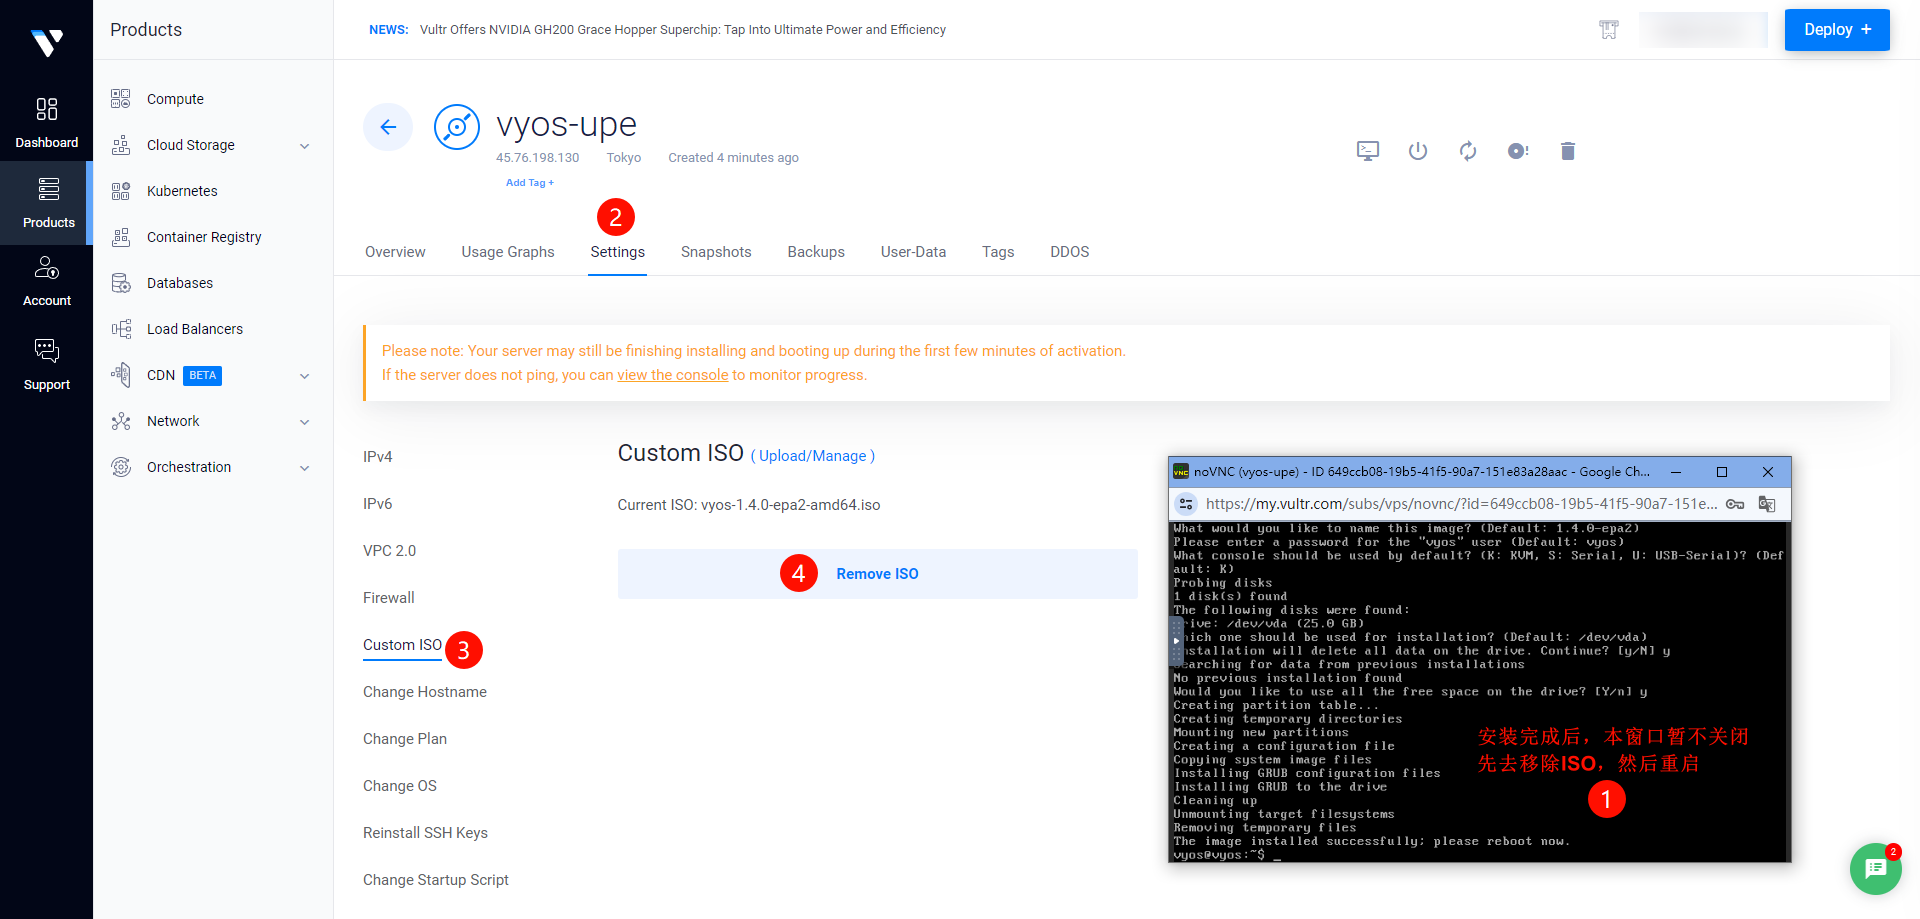The width and height of the screenshot is (1920, 919).
Task: Switch to the Overview tab
Action: (395, 252)
